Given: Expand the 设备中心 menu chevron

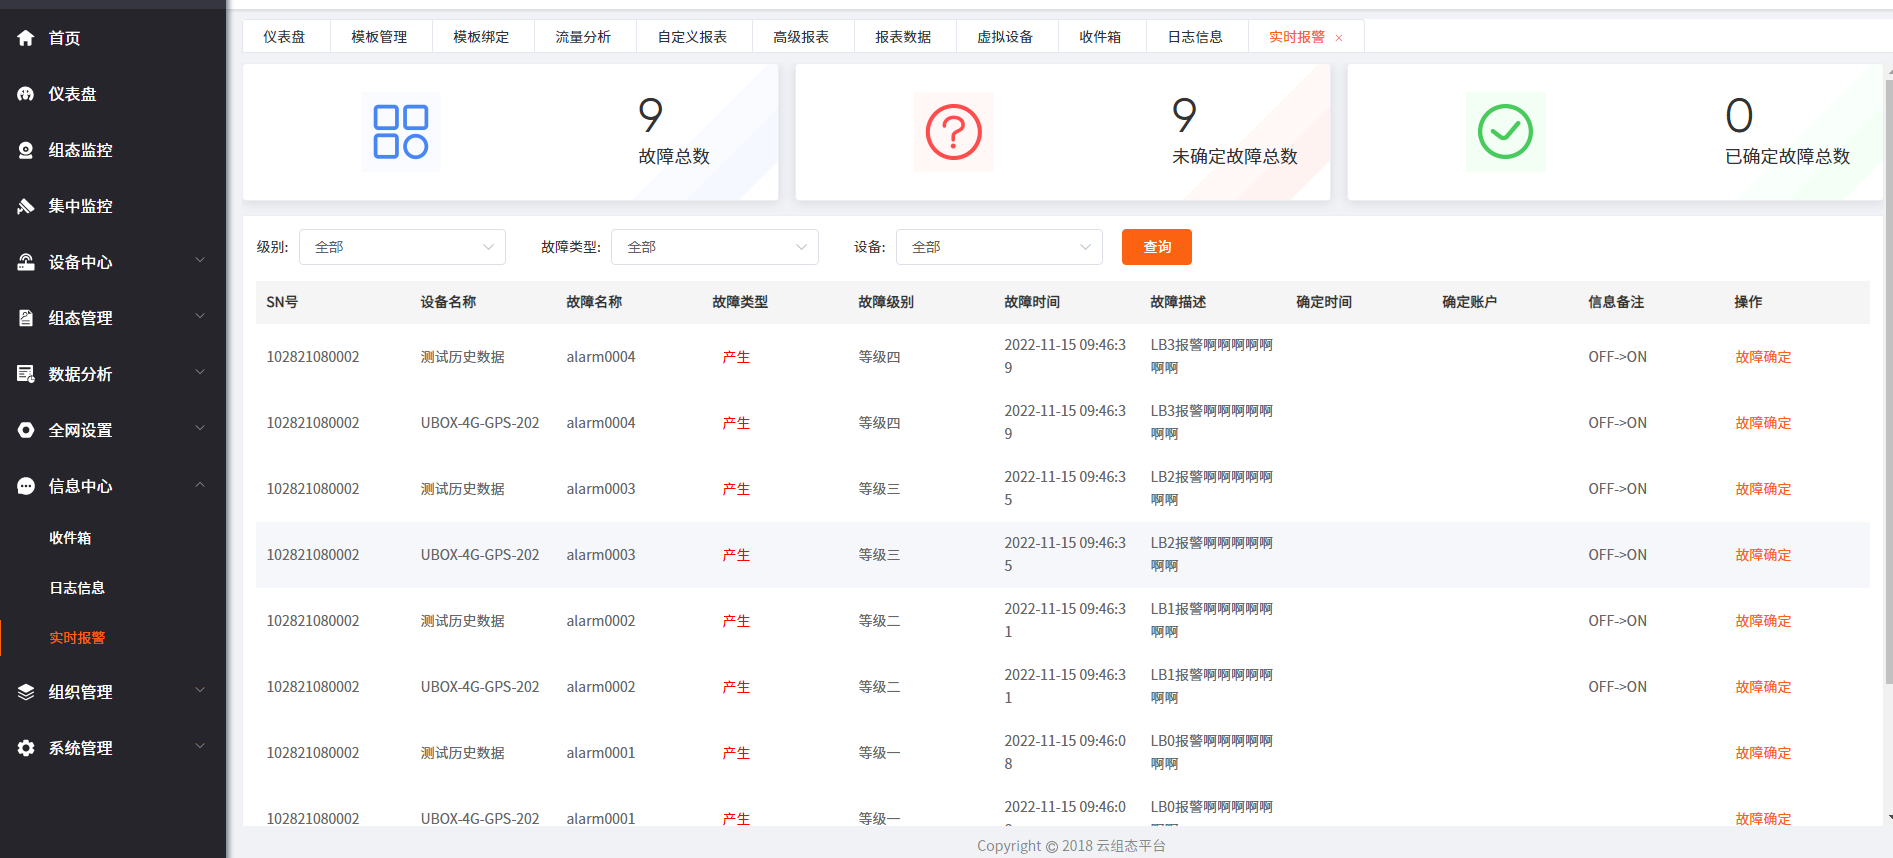Looking at the screenshot, I should point(200,260).
